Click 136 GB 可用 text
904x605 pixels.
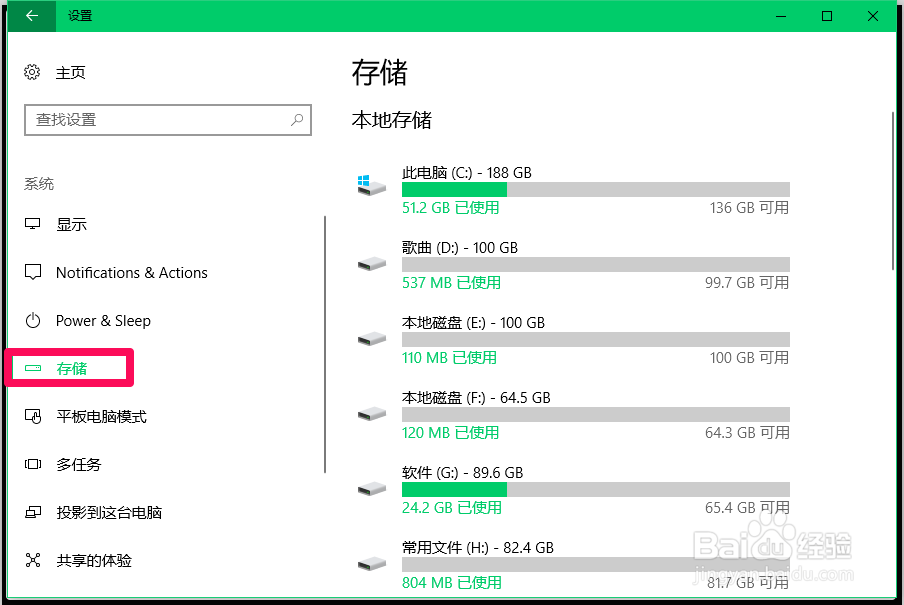pyautogui.click(x=749, y=208)
